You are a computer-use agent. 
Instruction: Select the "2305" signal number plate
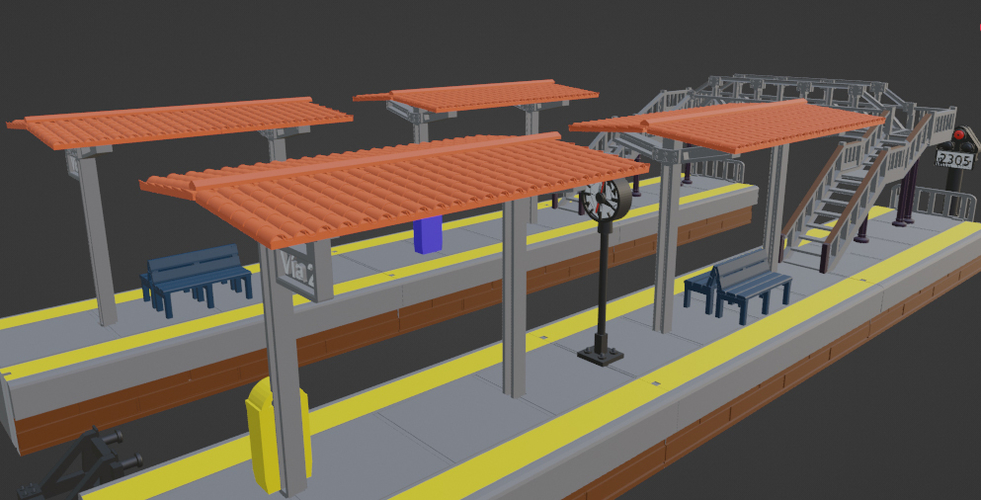pyautogui.click(x=953, y=159)
